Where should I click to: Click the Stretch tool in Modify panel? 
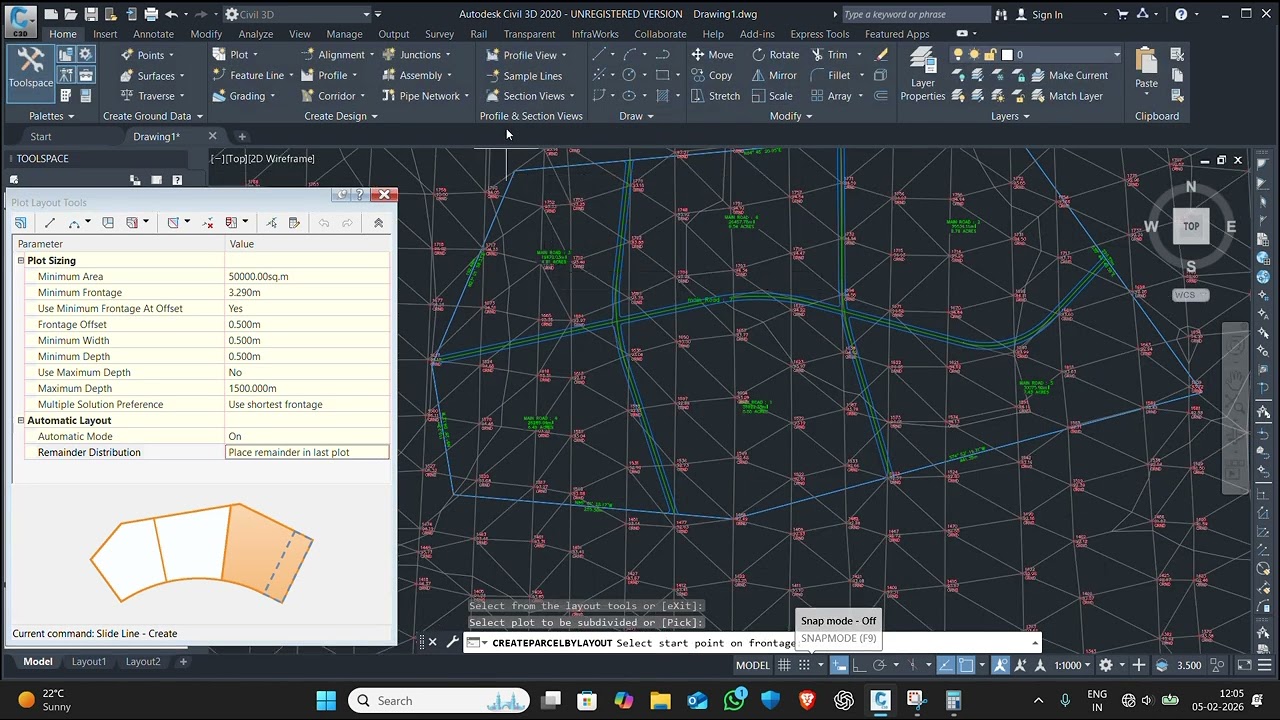[x=715, y=96]
